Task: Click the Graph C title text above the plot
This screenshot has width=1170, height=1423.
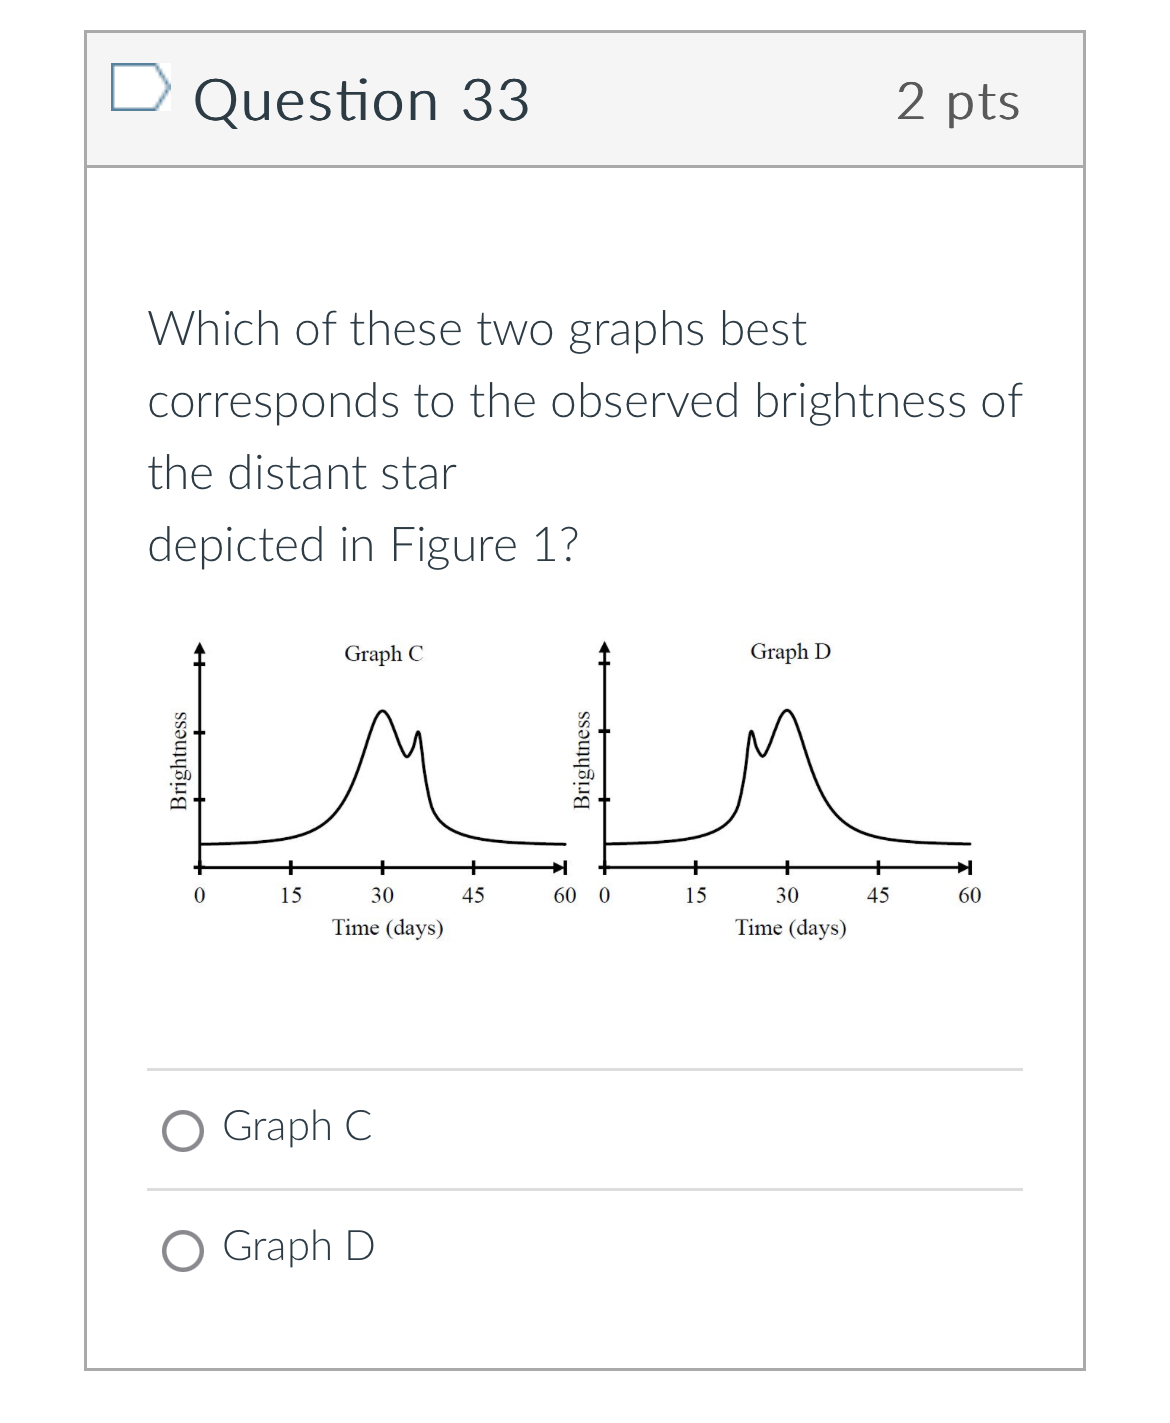Action: tap(384, 653)
